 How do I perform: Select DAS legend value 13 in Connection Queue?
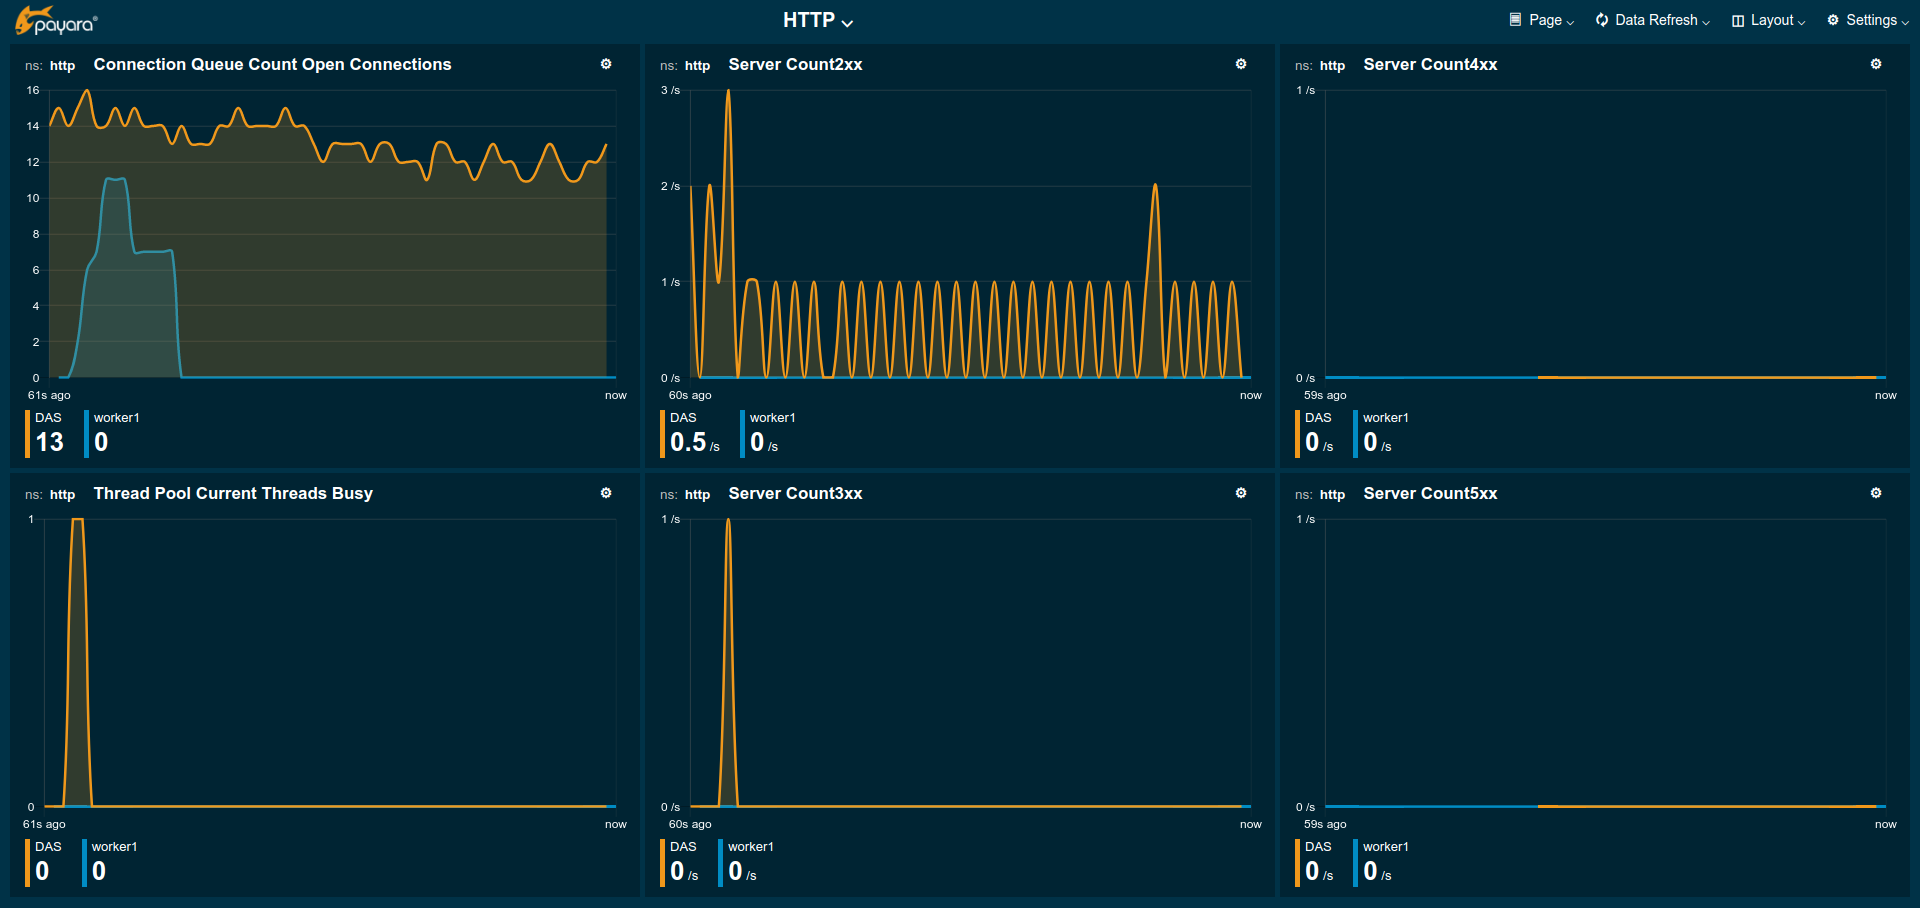point(47,433)
